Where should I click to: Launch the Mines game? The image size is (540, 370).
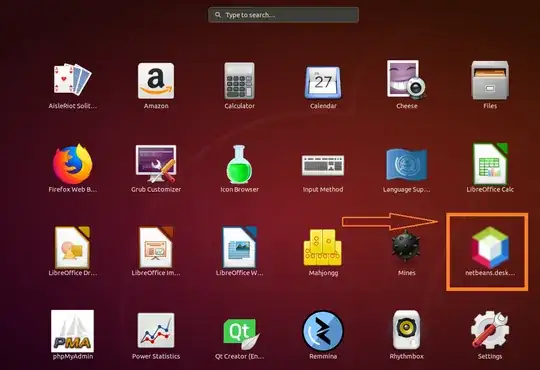(x=406, y=246)
